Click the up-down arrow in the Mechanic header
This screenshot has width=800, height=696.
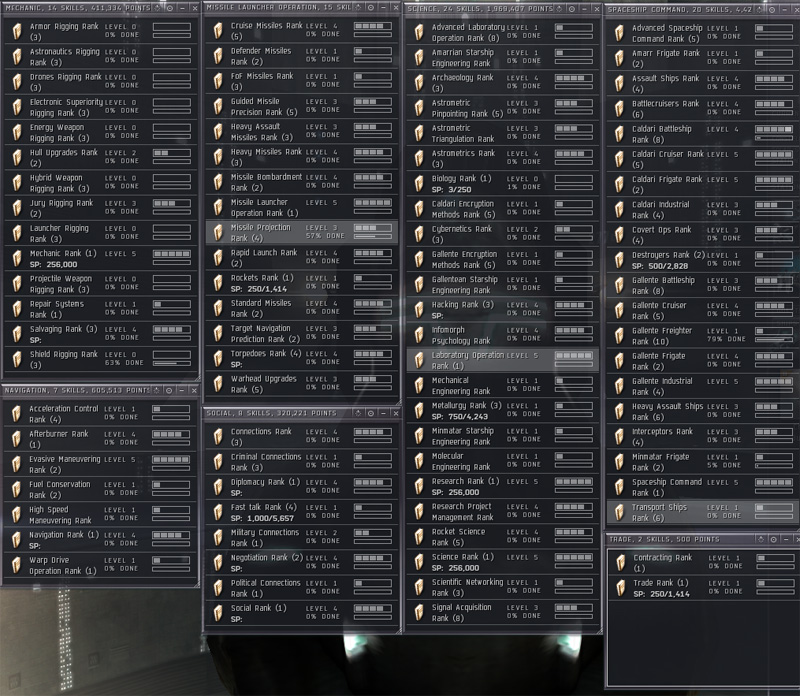pyautogui.click(x=157, y=8)
